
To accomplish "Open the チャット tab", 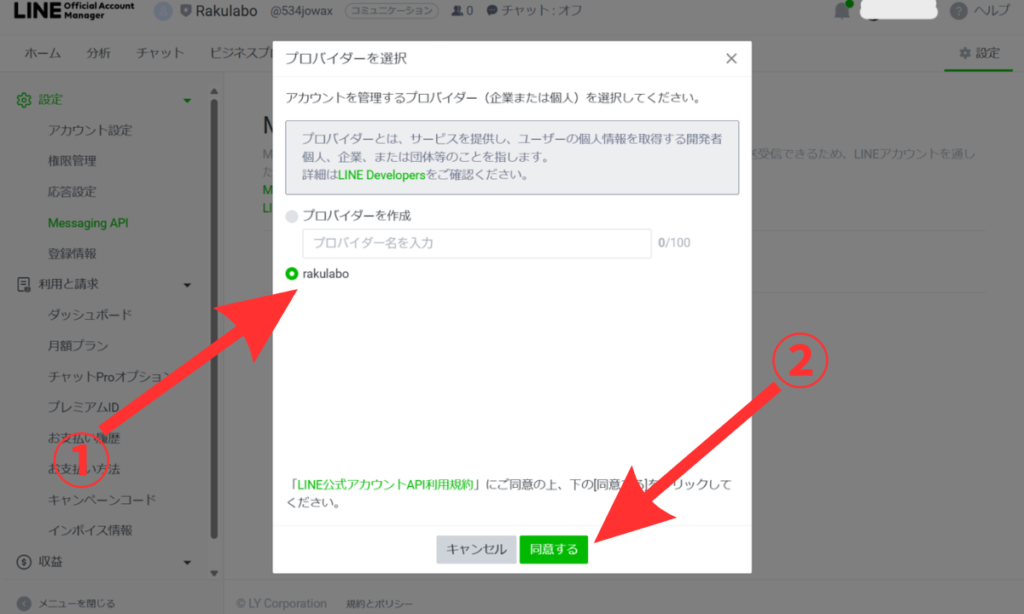I will click(x=160, y=53).
